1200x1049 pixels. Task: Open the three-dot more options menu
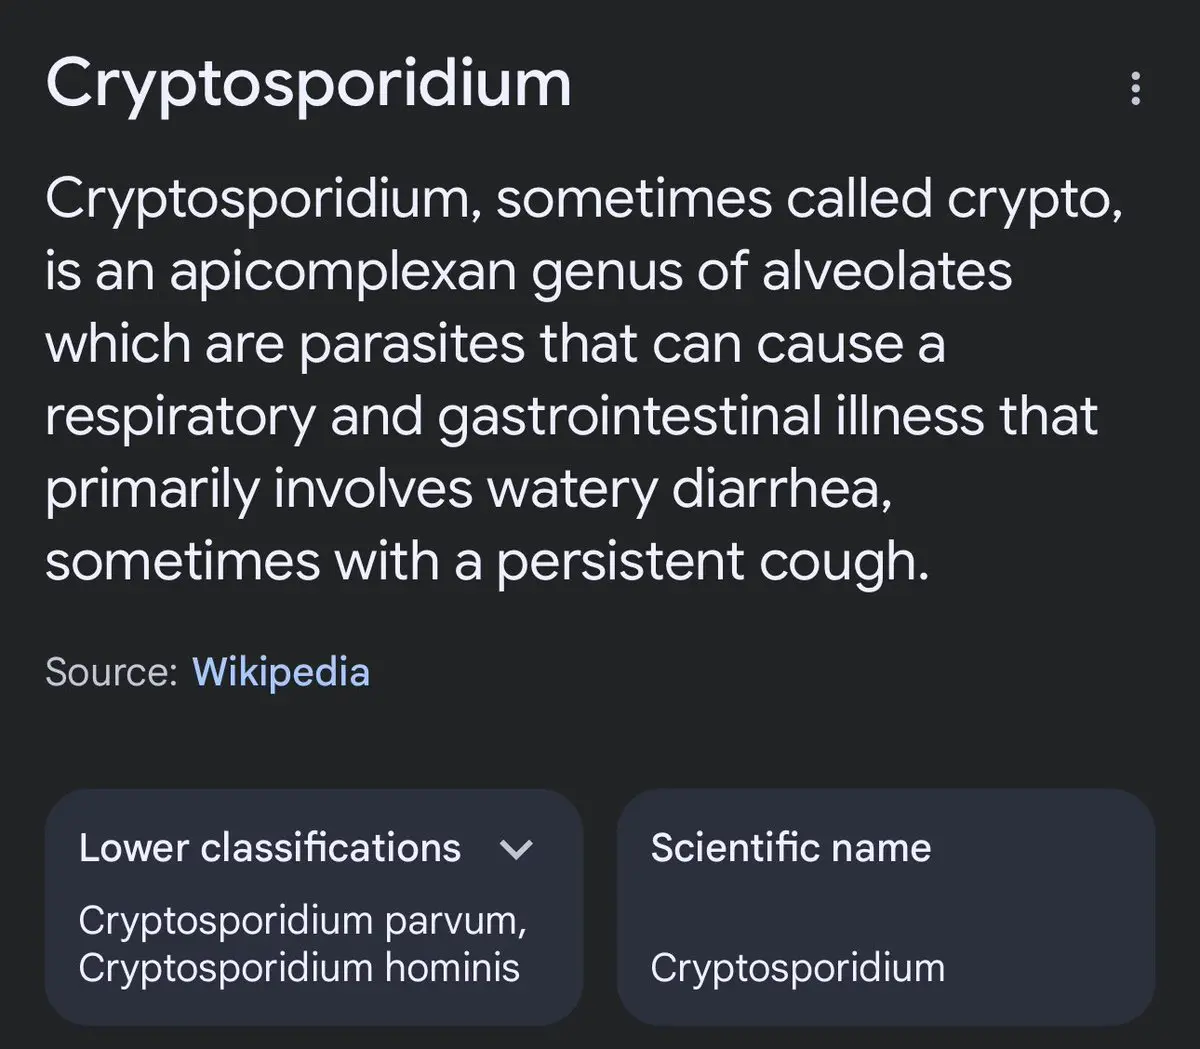tap(1135, 88)
